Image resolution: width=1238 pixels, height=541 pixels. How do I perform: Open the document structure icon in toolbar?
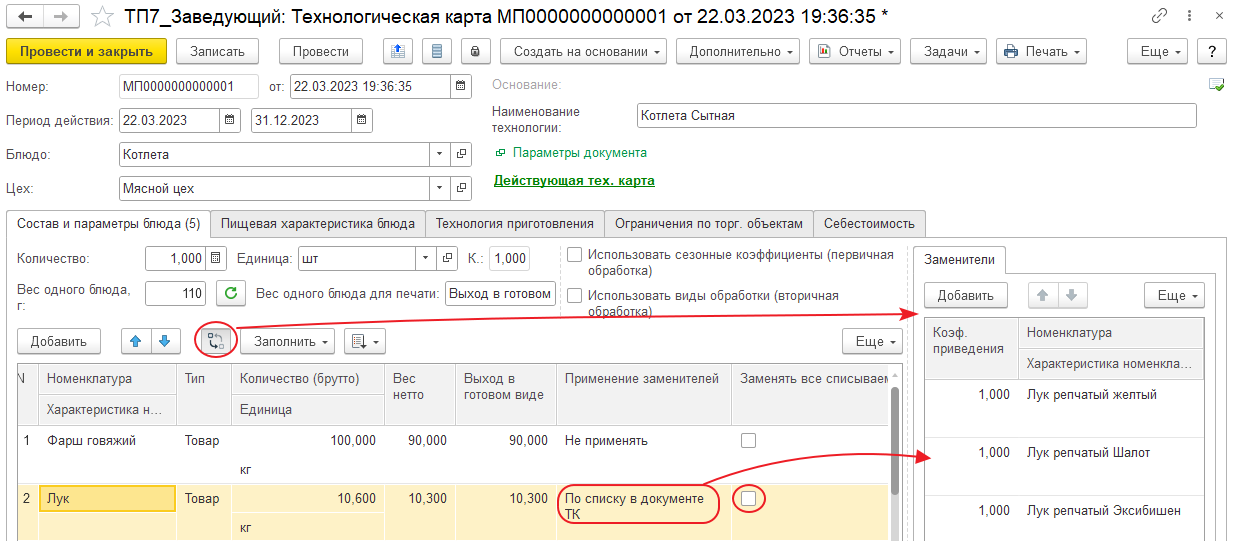click(x=437, y=51)
